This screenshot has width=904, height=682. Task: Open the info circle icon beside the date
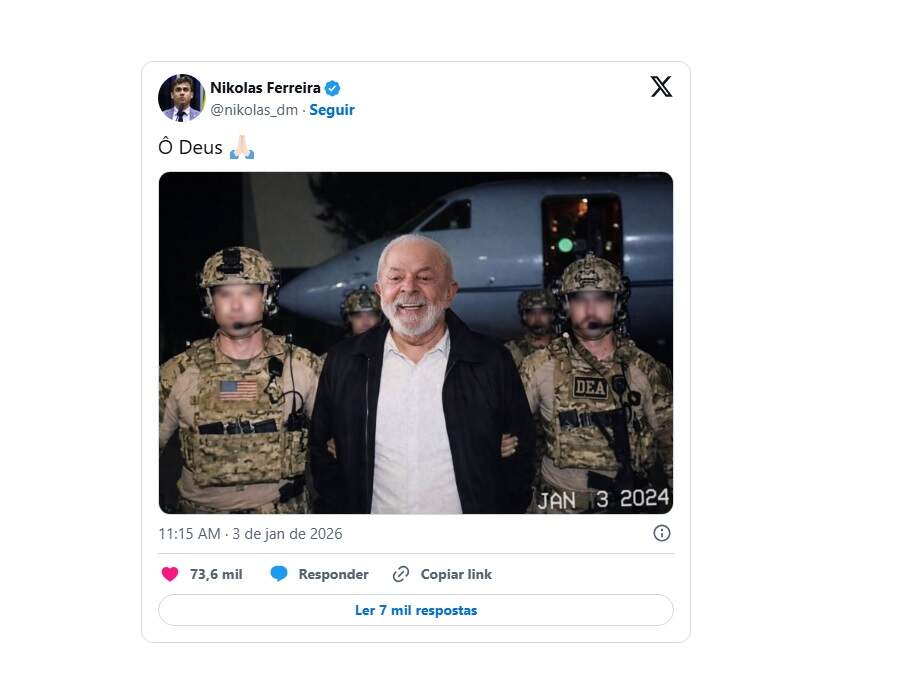[661, 533]
